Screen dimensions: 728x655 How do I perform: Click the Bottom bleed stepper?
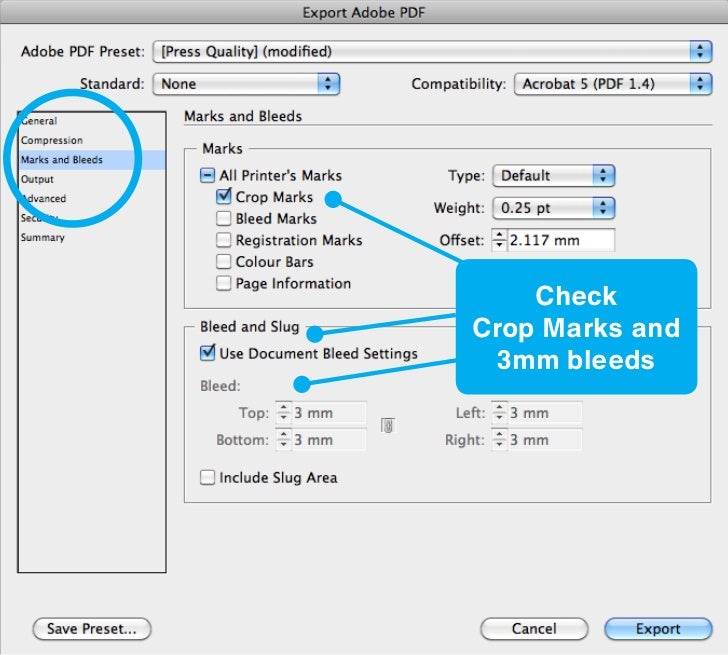point(283,440)
